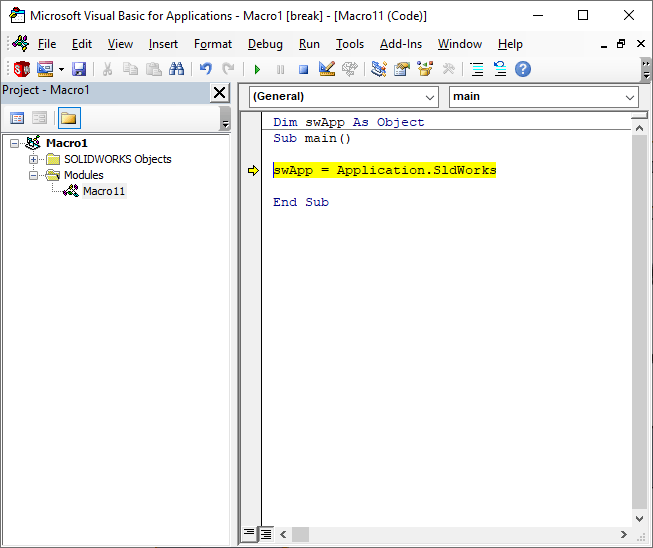Click the Paste clipboard icon

tap(154, 69)
